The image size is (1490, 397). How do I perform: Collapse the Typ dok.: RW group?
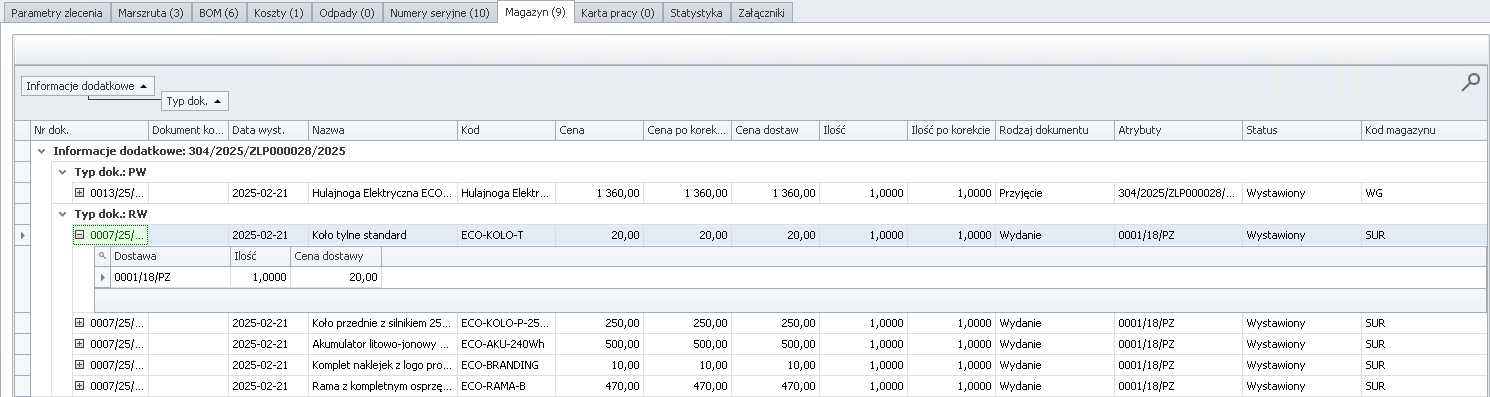[63, 214]
